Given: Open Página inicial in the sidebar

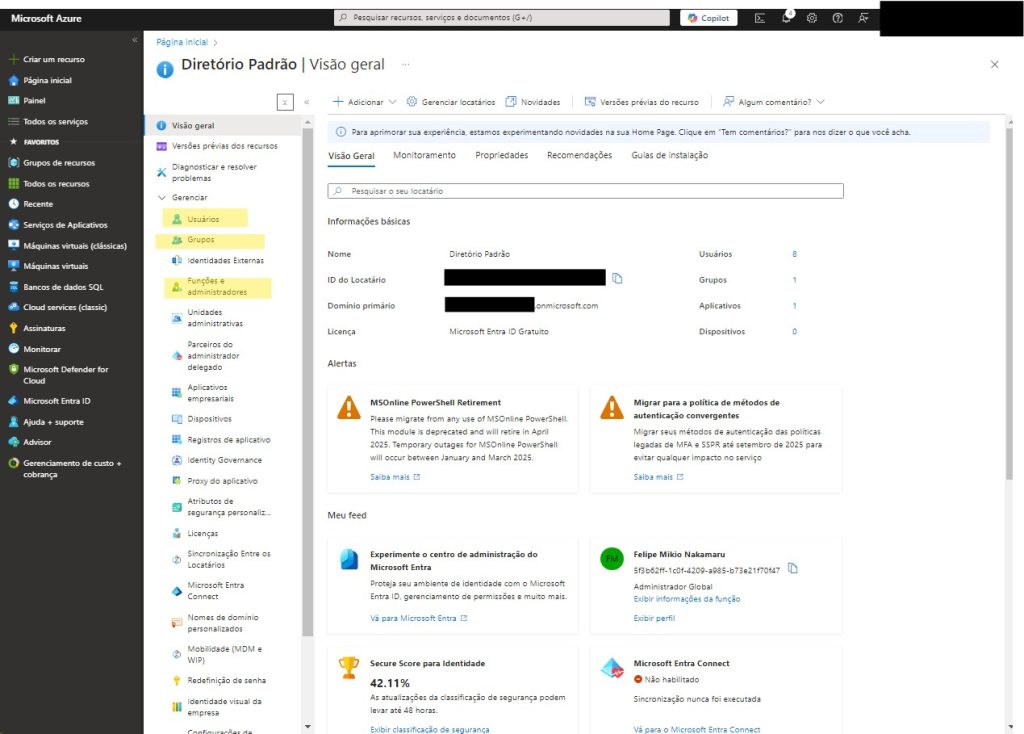Looking at the screenshot, I should click(47, 80).
